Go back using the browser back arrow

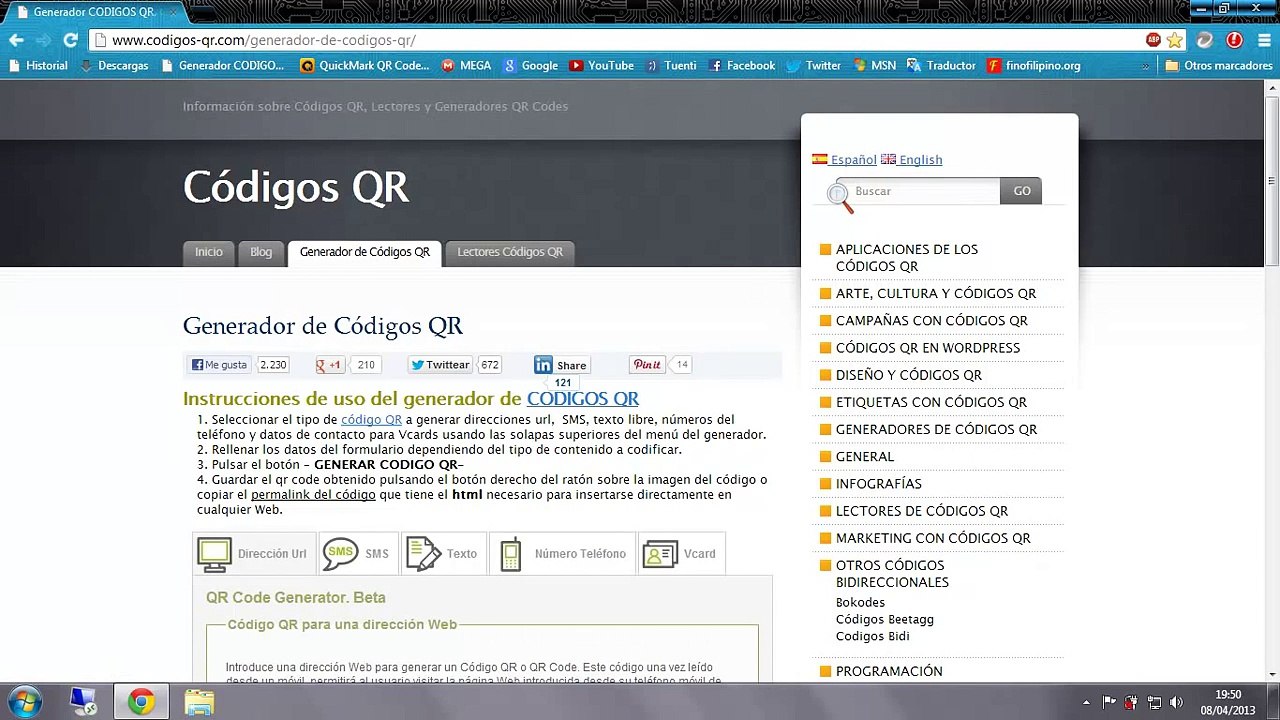pyautogui.click(x=16, y=40)
